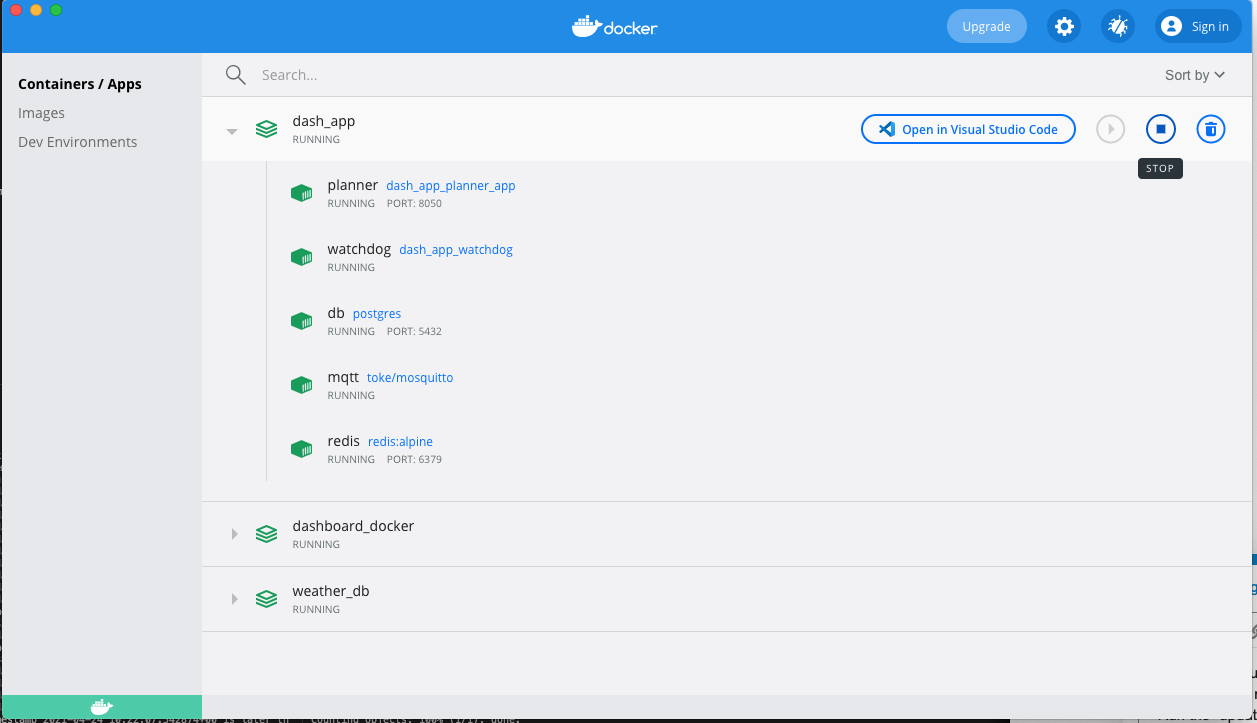
Task: Click the Docker whale logo in header
Action: coord(614,26)
